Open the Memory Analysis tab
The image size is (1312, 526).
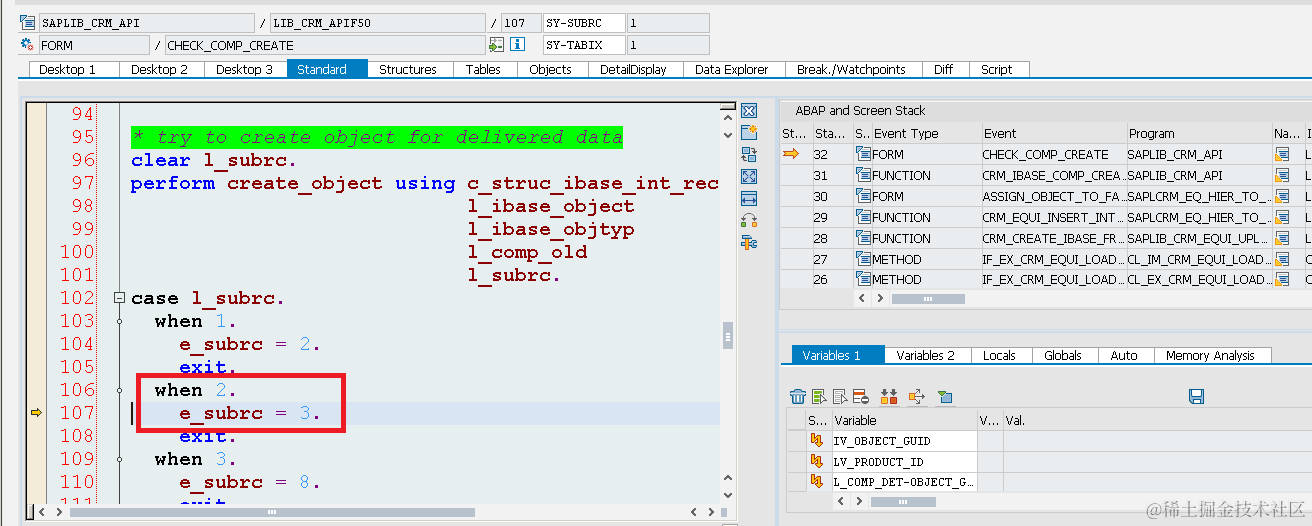coord(1210,355)
